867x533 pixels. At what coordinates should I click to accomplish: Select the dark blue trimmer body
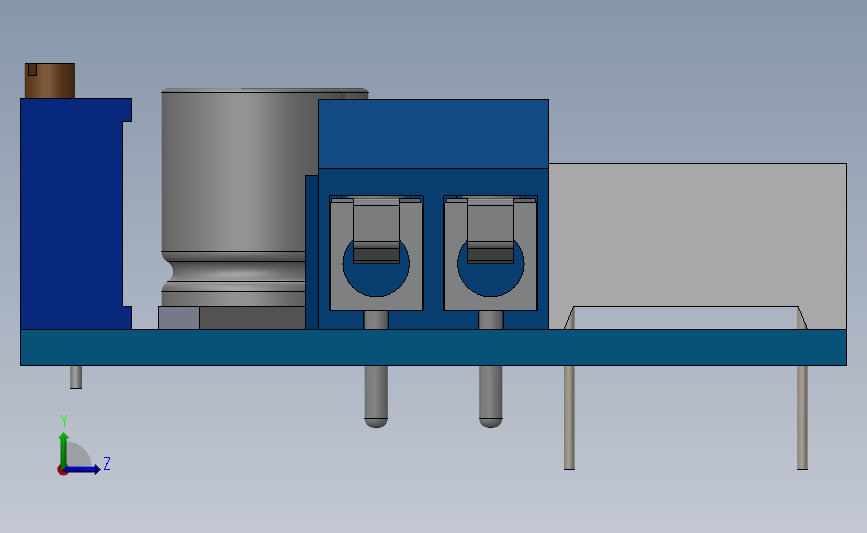click(x=72, y=214)
